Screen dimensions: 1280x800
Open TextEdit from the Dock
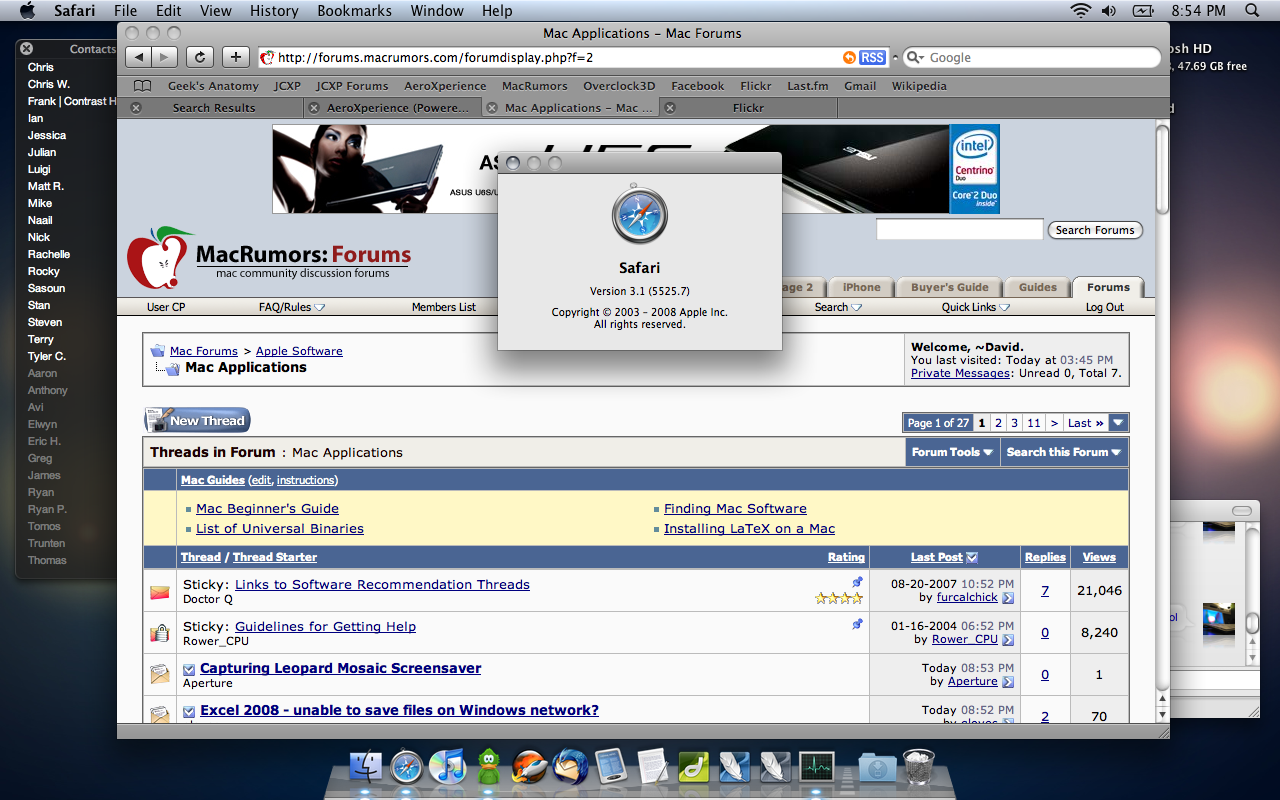point(652,768)
